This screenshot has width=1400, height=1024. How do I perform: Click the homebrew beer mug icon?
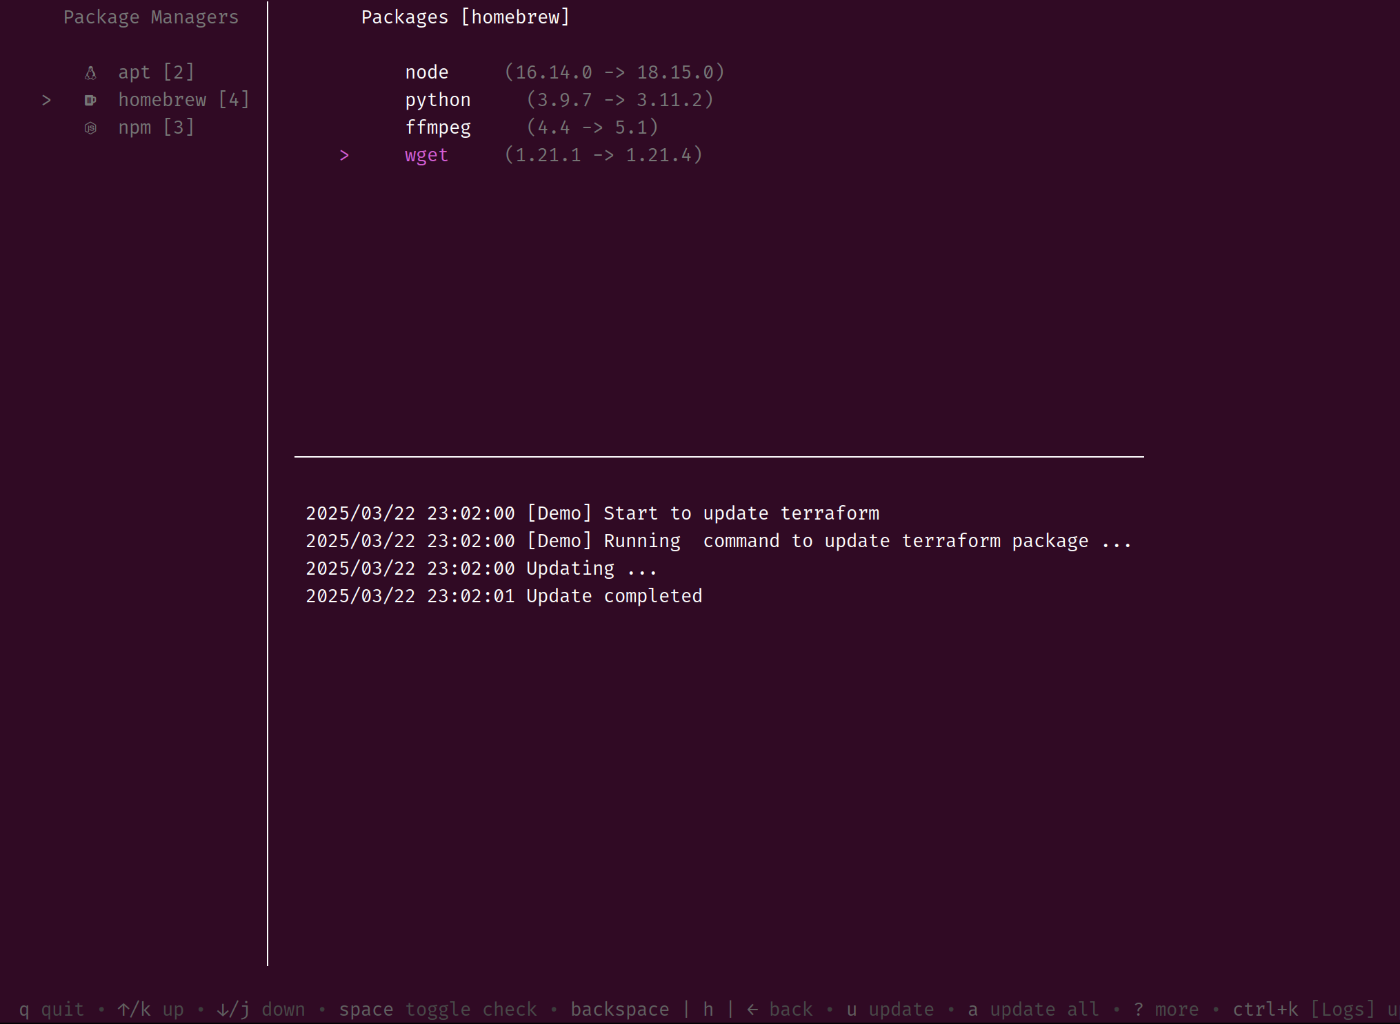click(x=90, y=100)
